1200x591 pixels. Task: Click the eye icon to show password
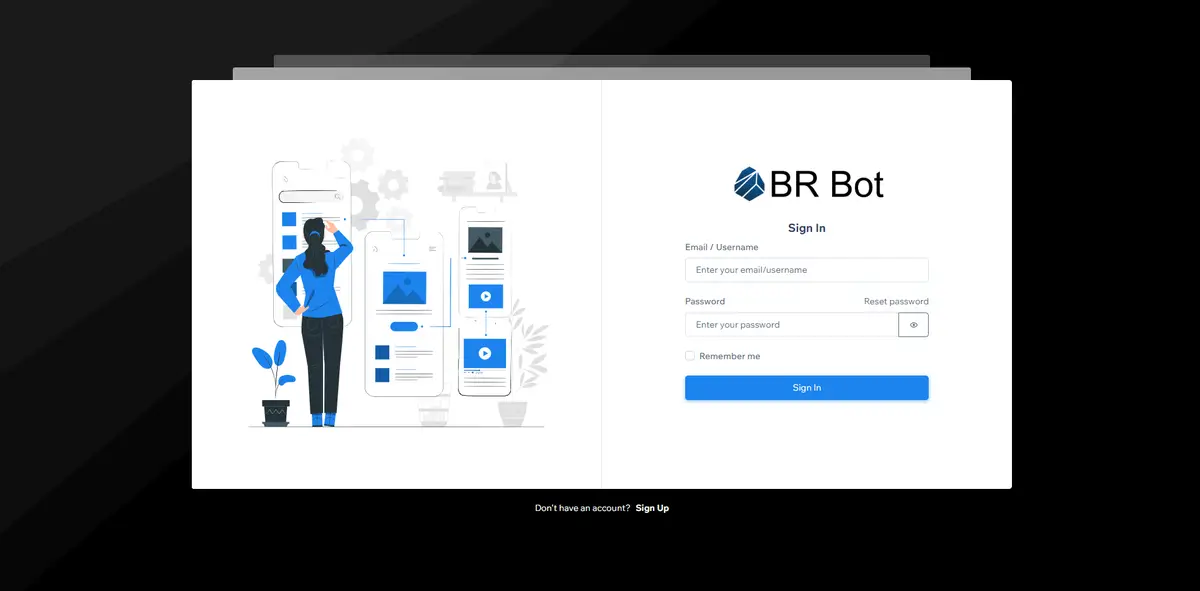click(x=913, y=325)
